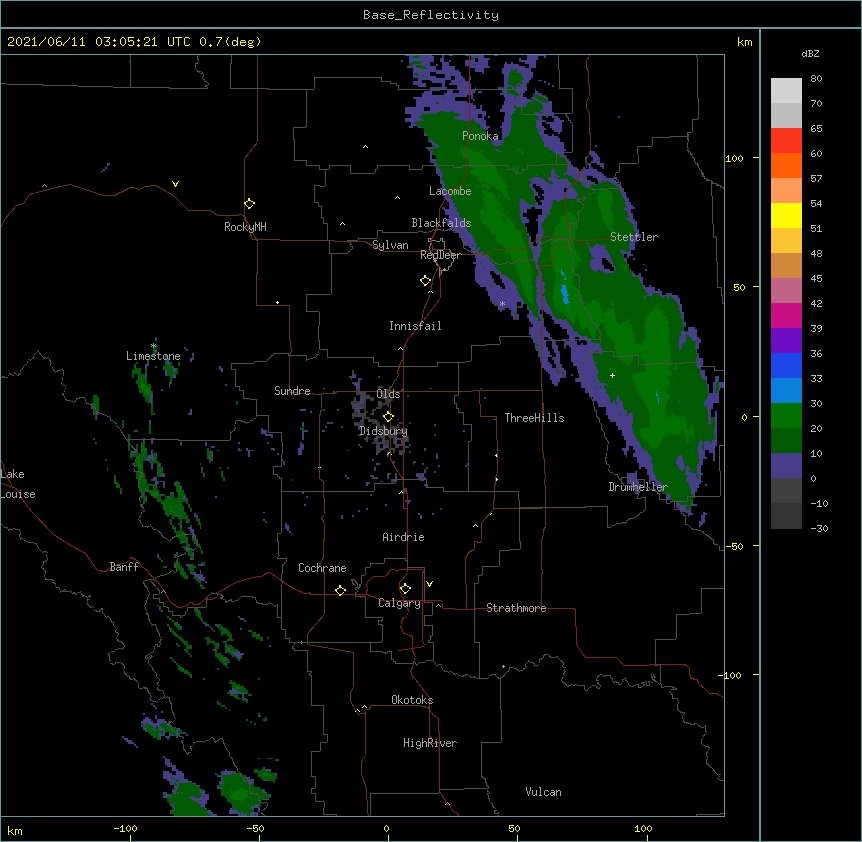Click the Stettler city label
862x842 pixels.
pyautogui.click(x=634, y=237)
